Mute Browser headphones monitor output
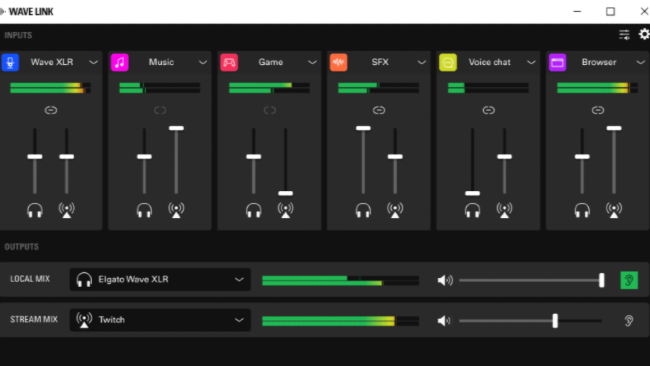The image size is (650, 366). pos(582,210)
